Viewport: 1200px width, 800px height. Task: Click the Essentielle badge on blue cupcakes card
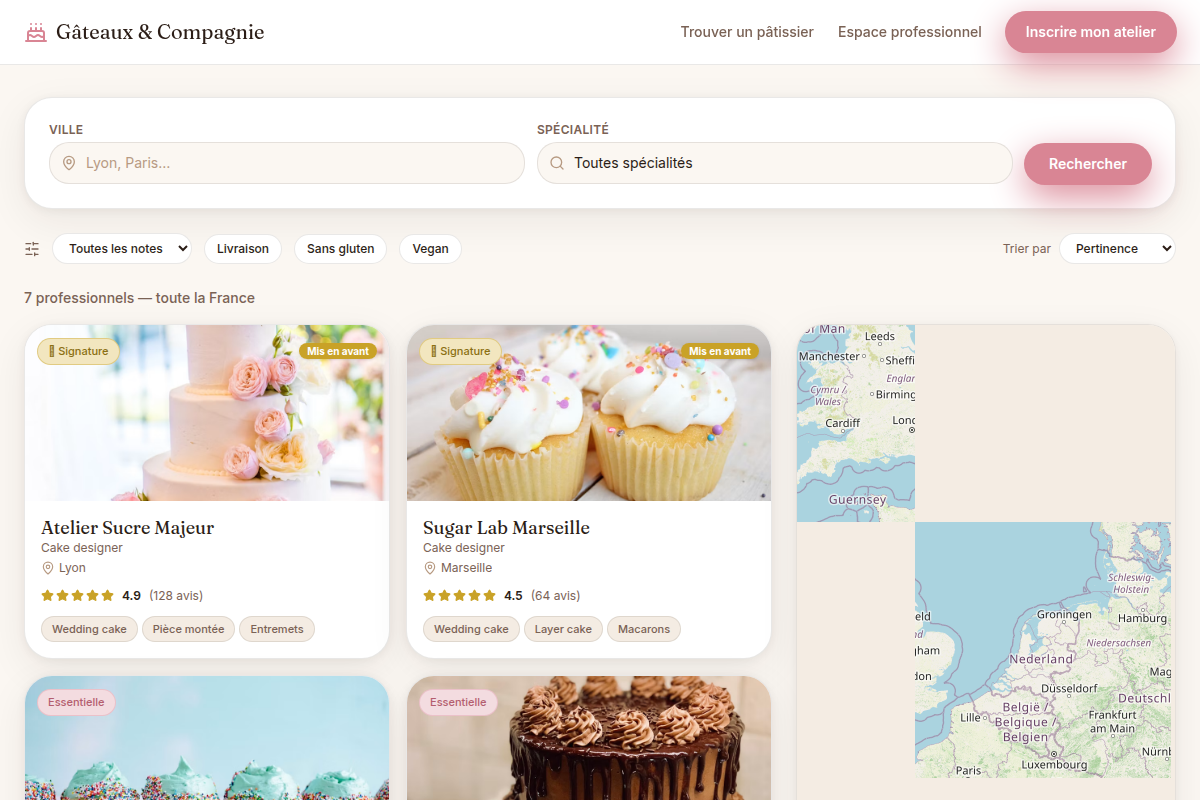(x=76, y=702)
